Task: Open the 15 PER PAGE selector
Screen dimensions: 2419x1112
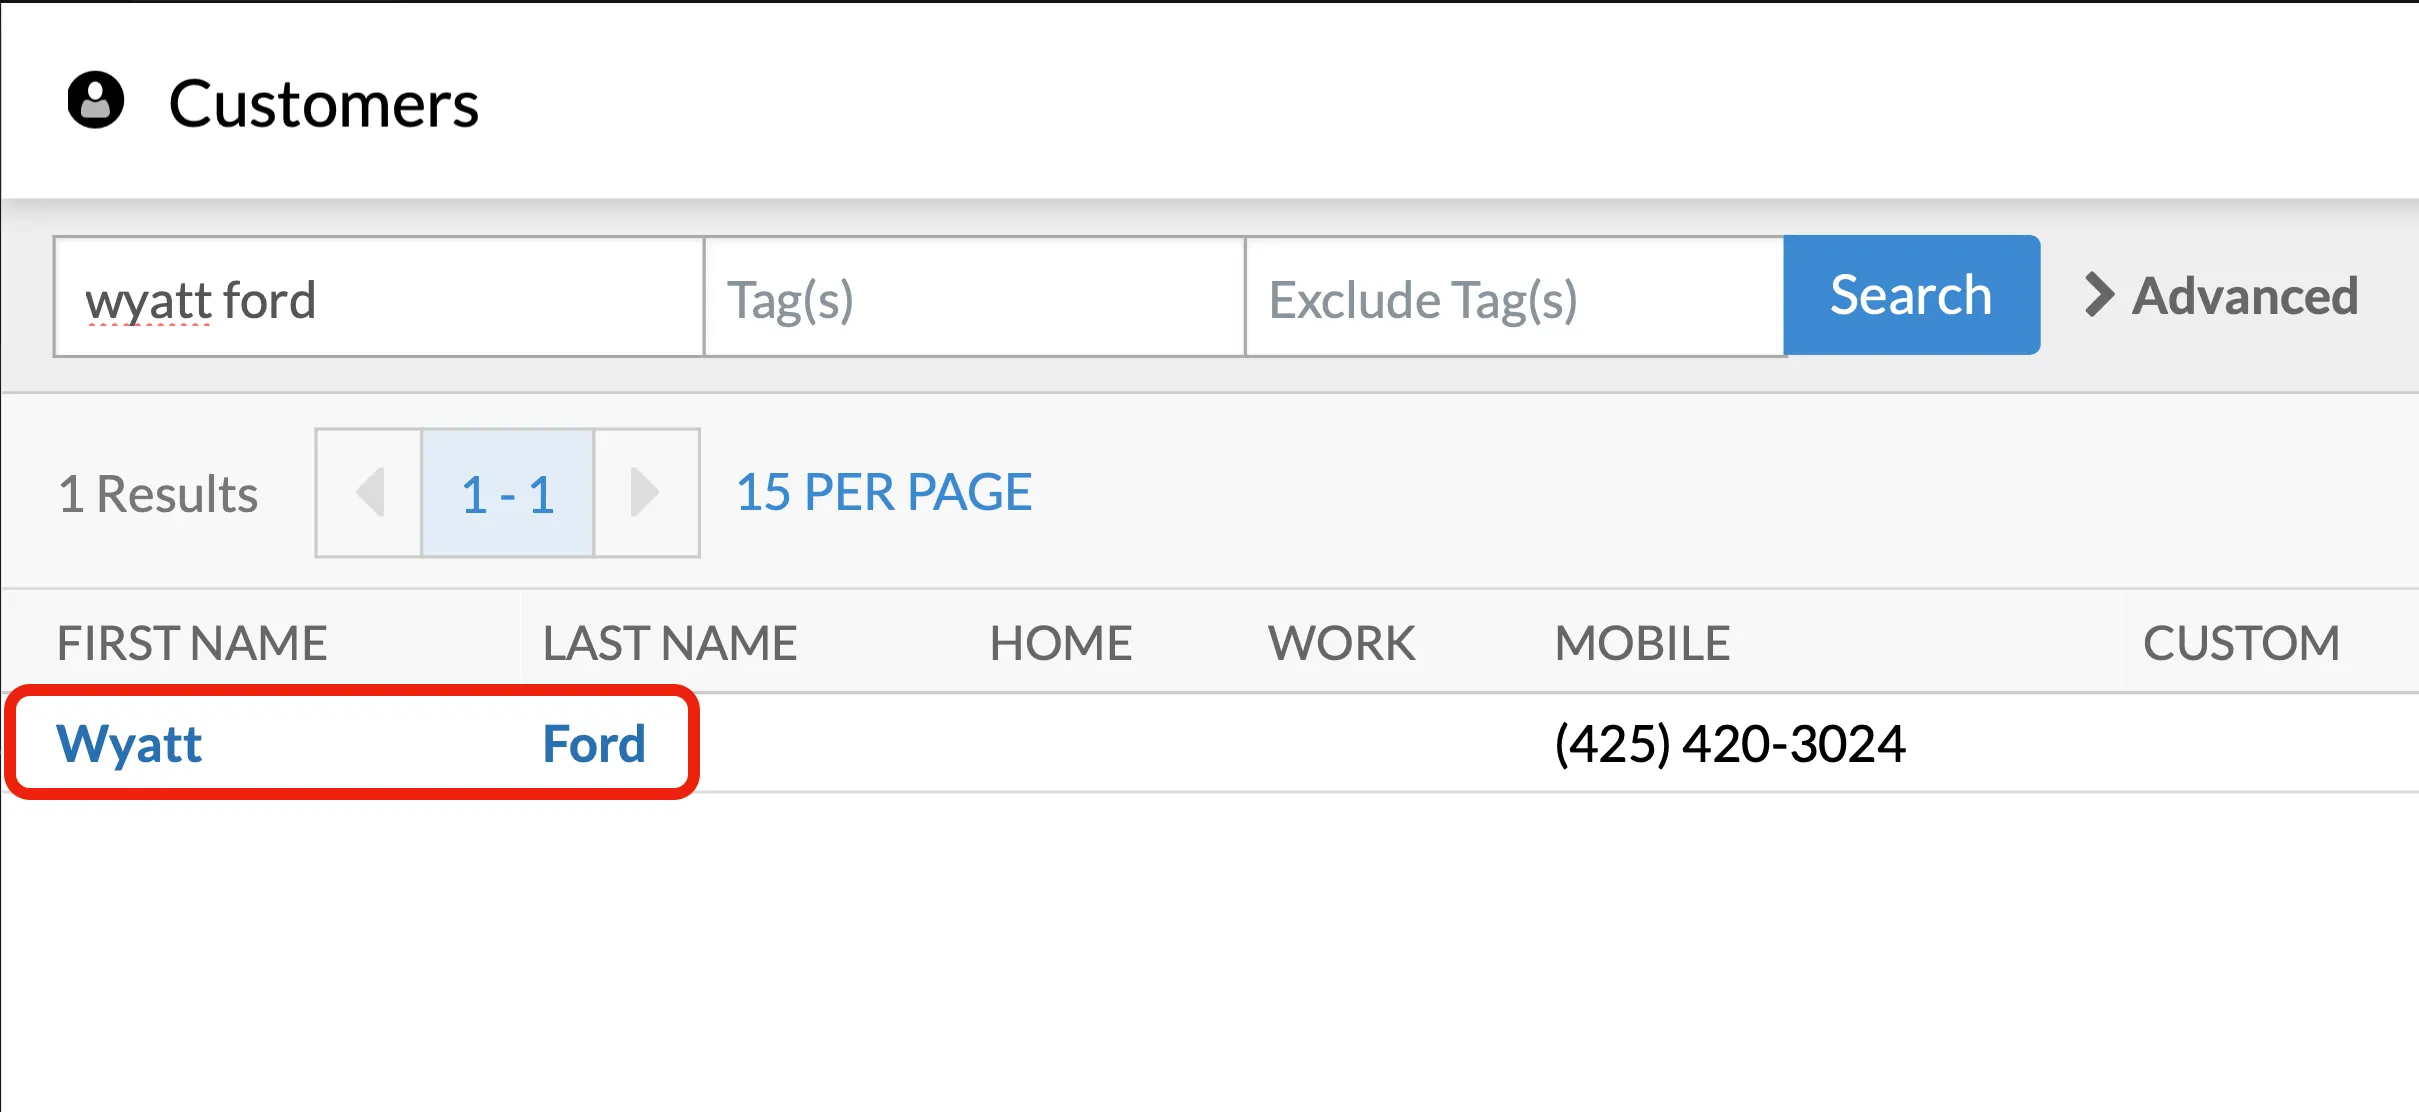Action: click(x=884, y=493)
